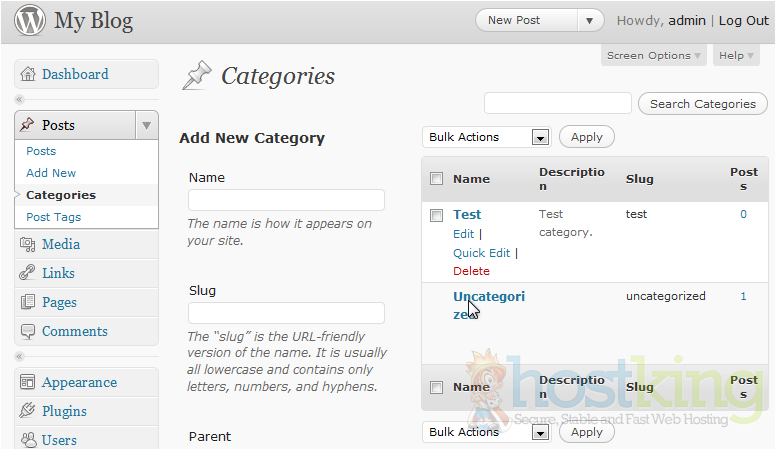Click the Plugins plug icon
This screenshot has width=776, height=450.
point(27,412)
